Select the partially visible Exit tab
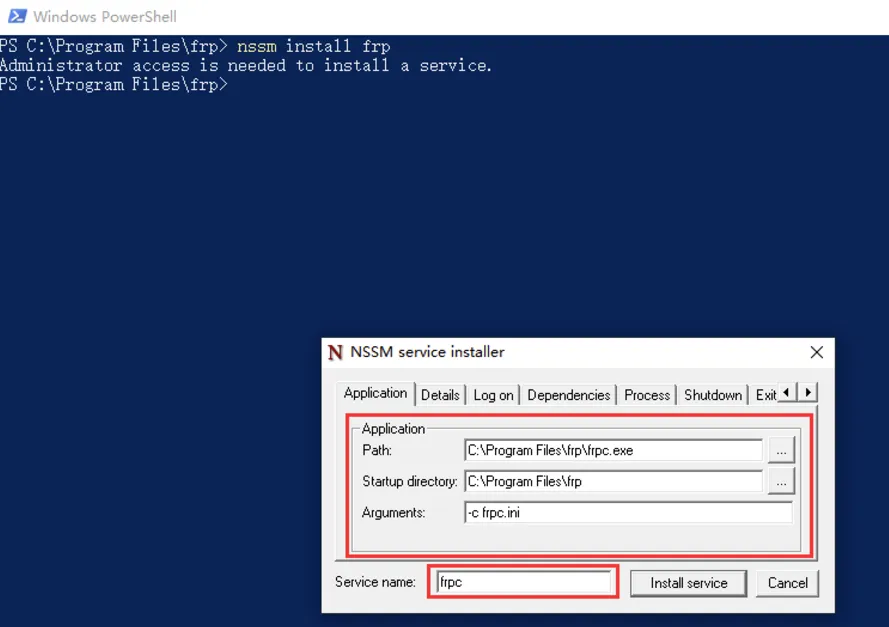This screenshot has height=627, width=889. (x=765, y=395)
